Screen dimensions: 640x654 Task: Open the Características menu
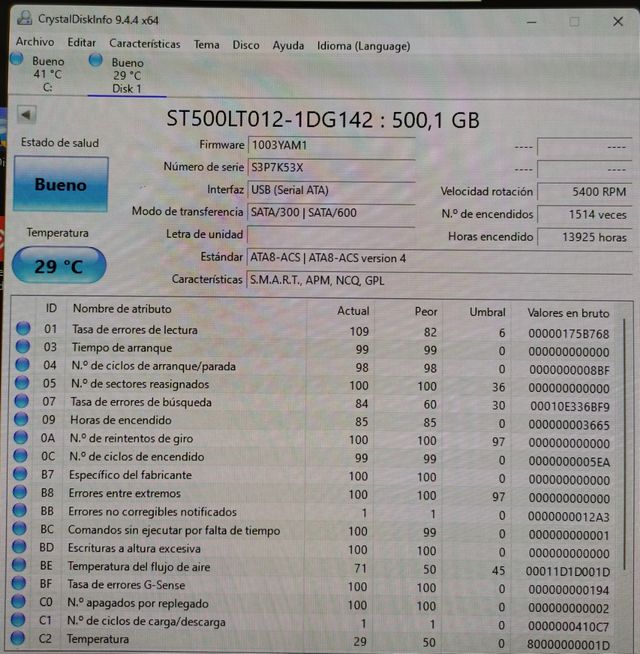click(144, 44)
